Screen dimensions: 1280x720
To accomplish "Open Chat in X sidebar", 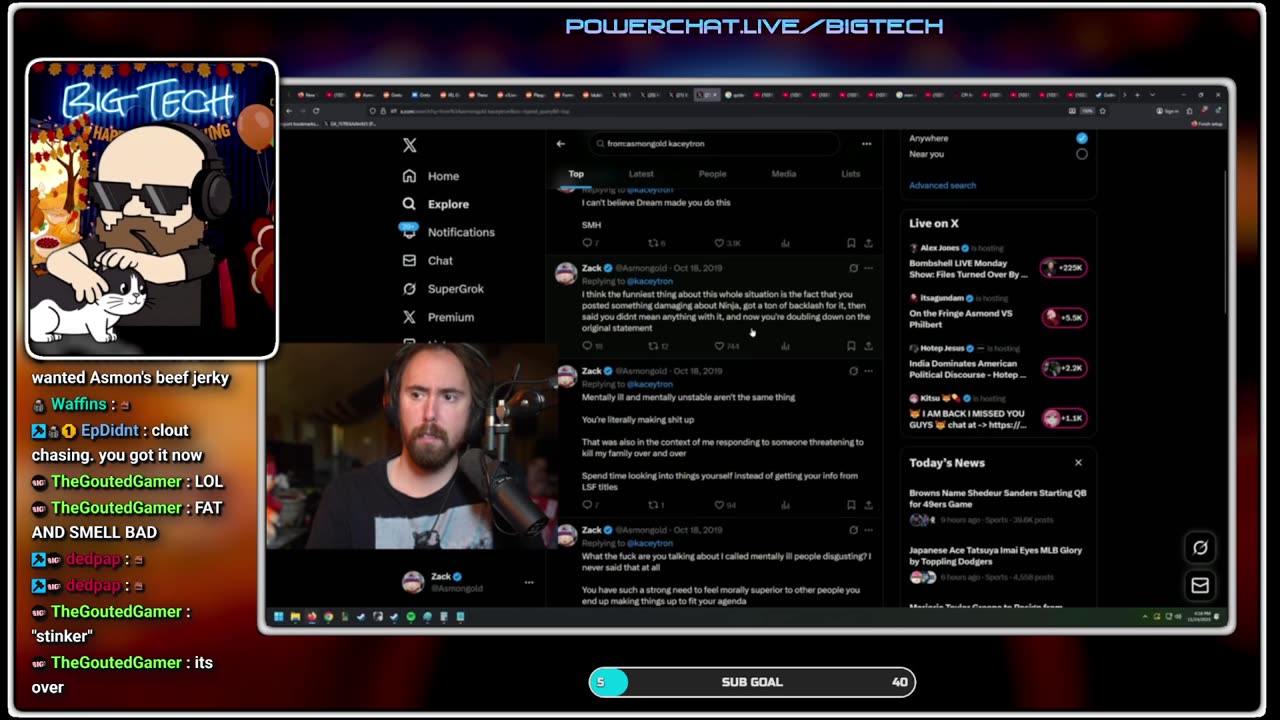I will coord(427,260).
